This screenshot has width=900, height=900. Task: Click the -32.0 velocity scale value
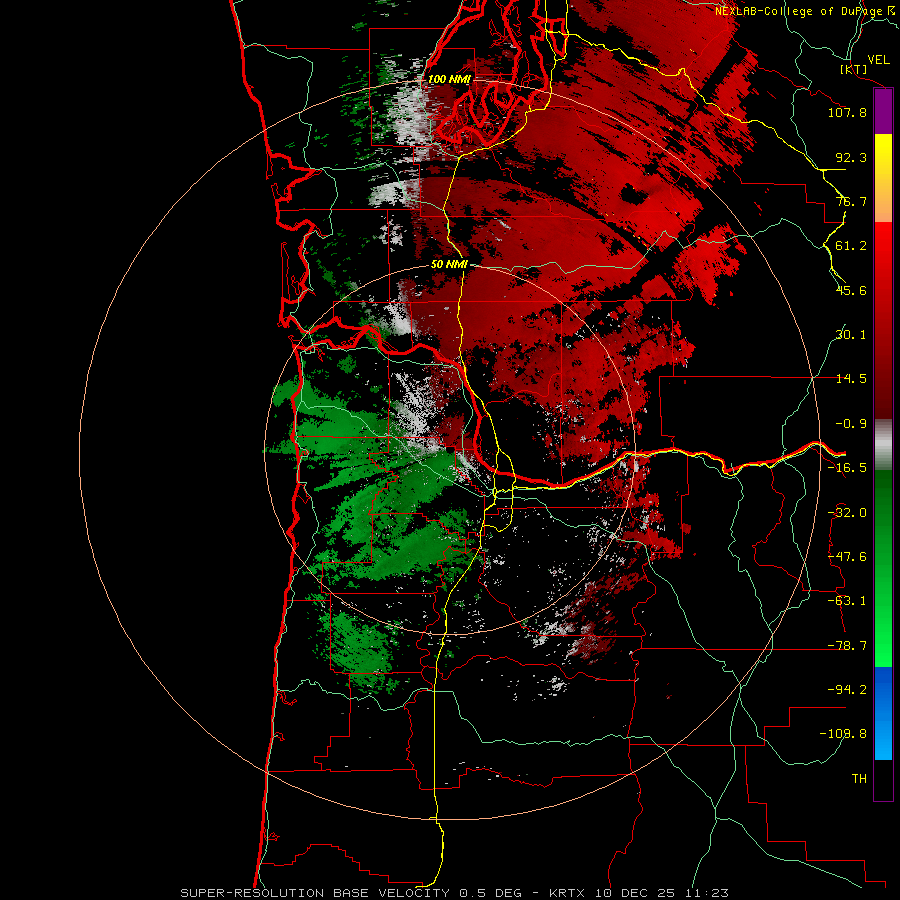(x=847, y=513)
